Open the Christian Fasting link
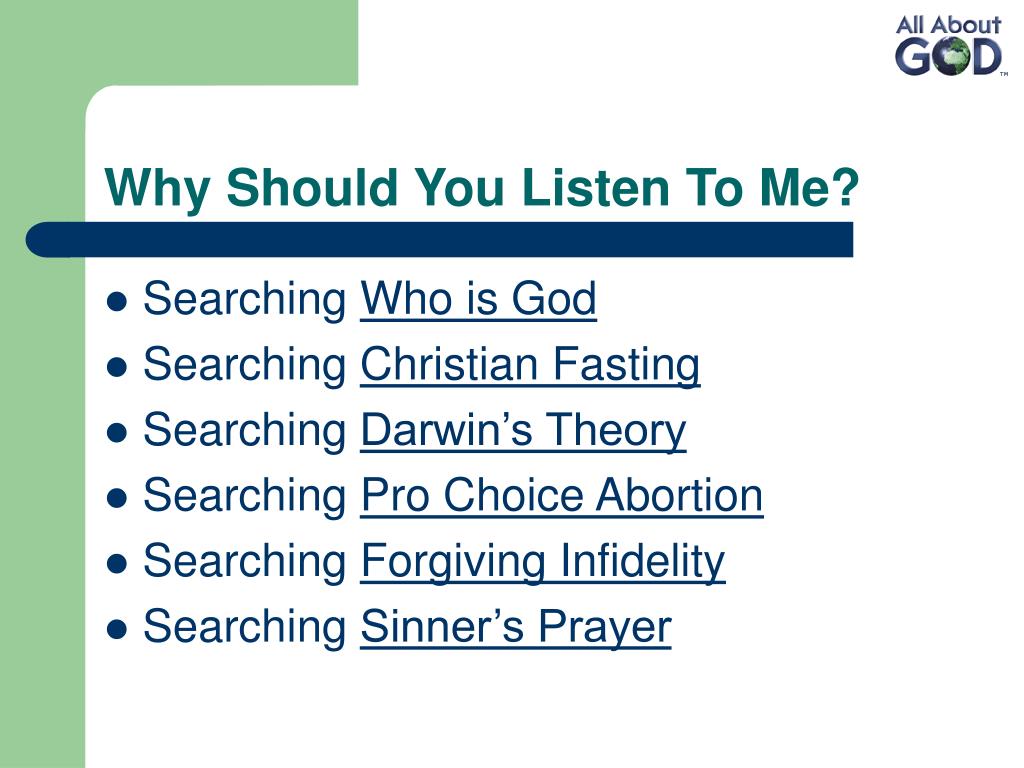 click(x=530, y=364)
